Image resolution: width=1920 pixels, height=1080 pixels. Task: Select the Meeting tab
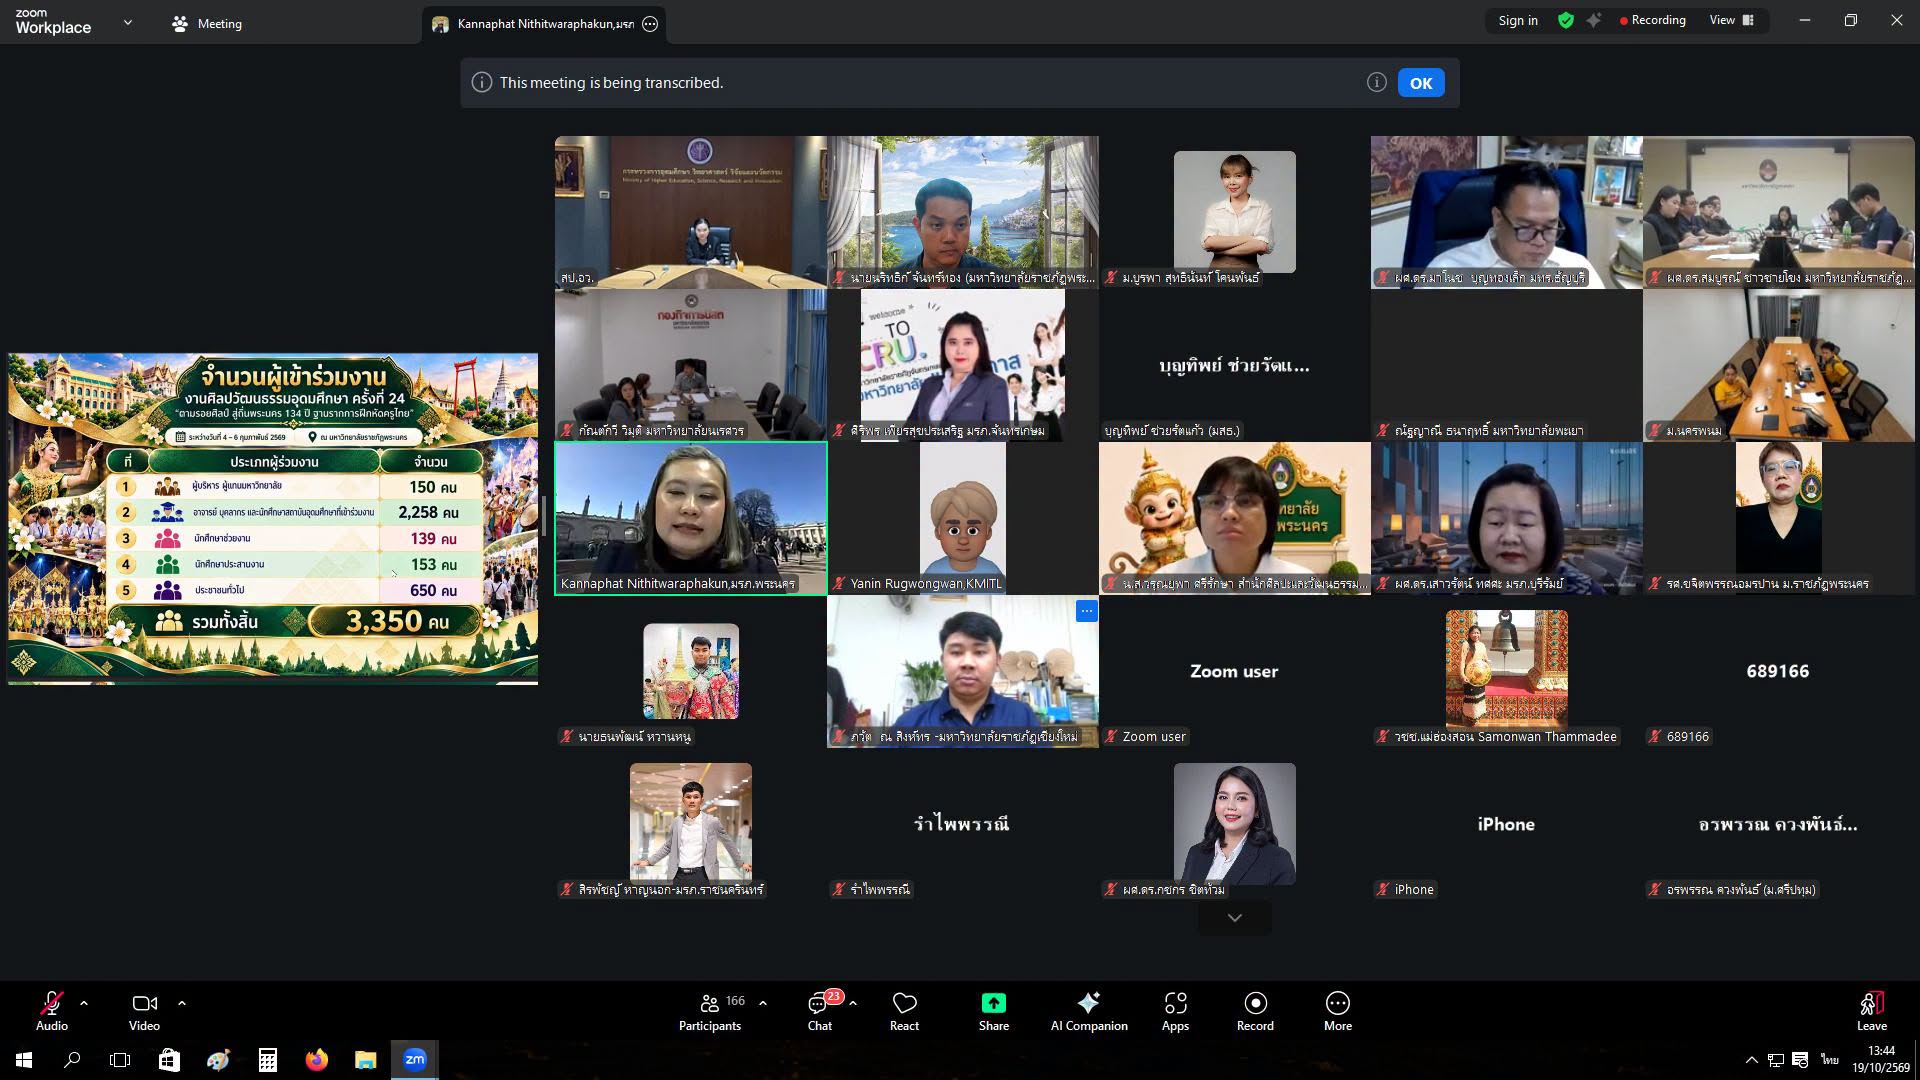tap(207, 23)
